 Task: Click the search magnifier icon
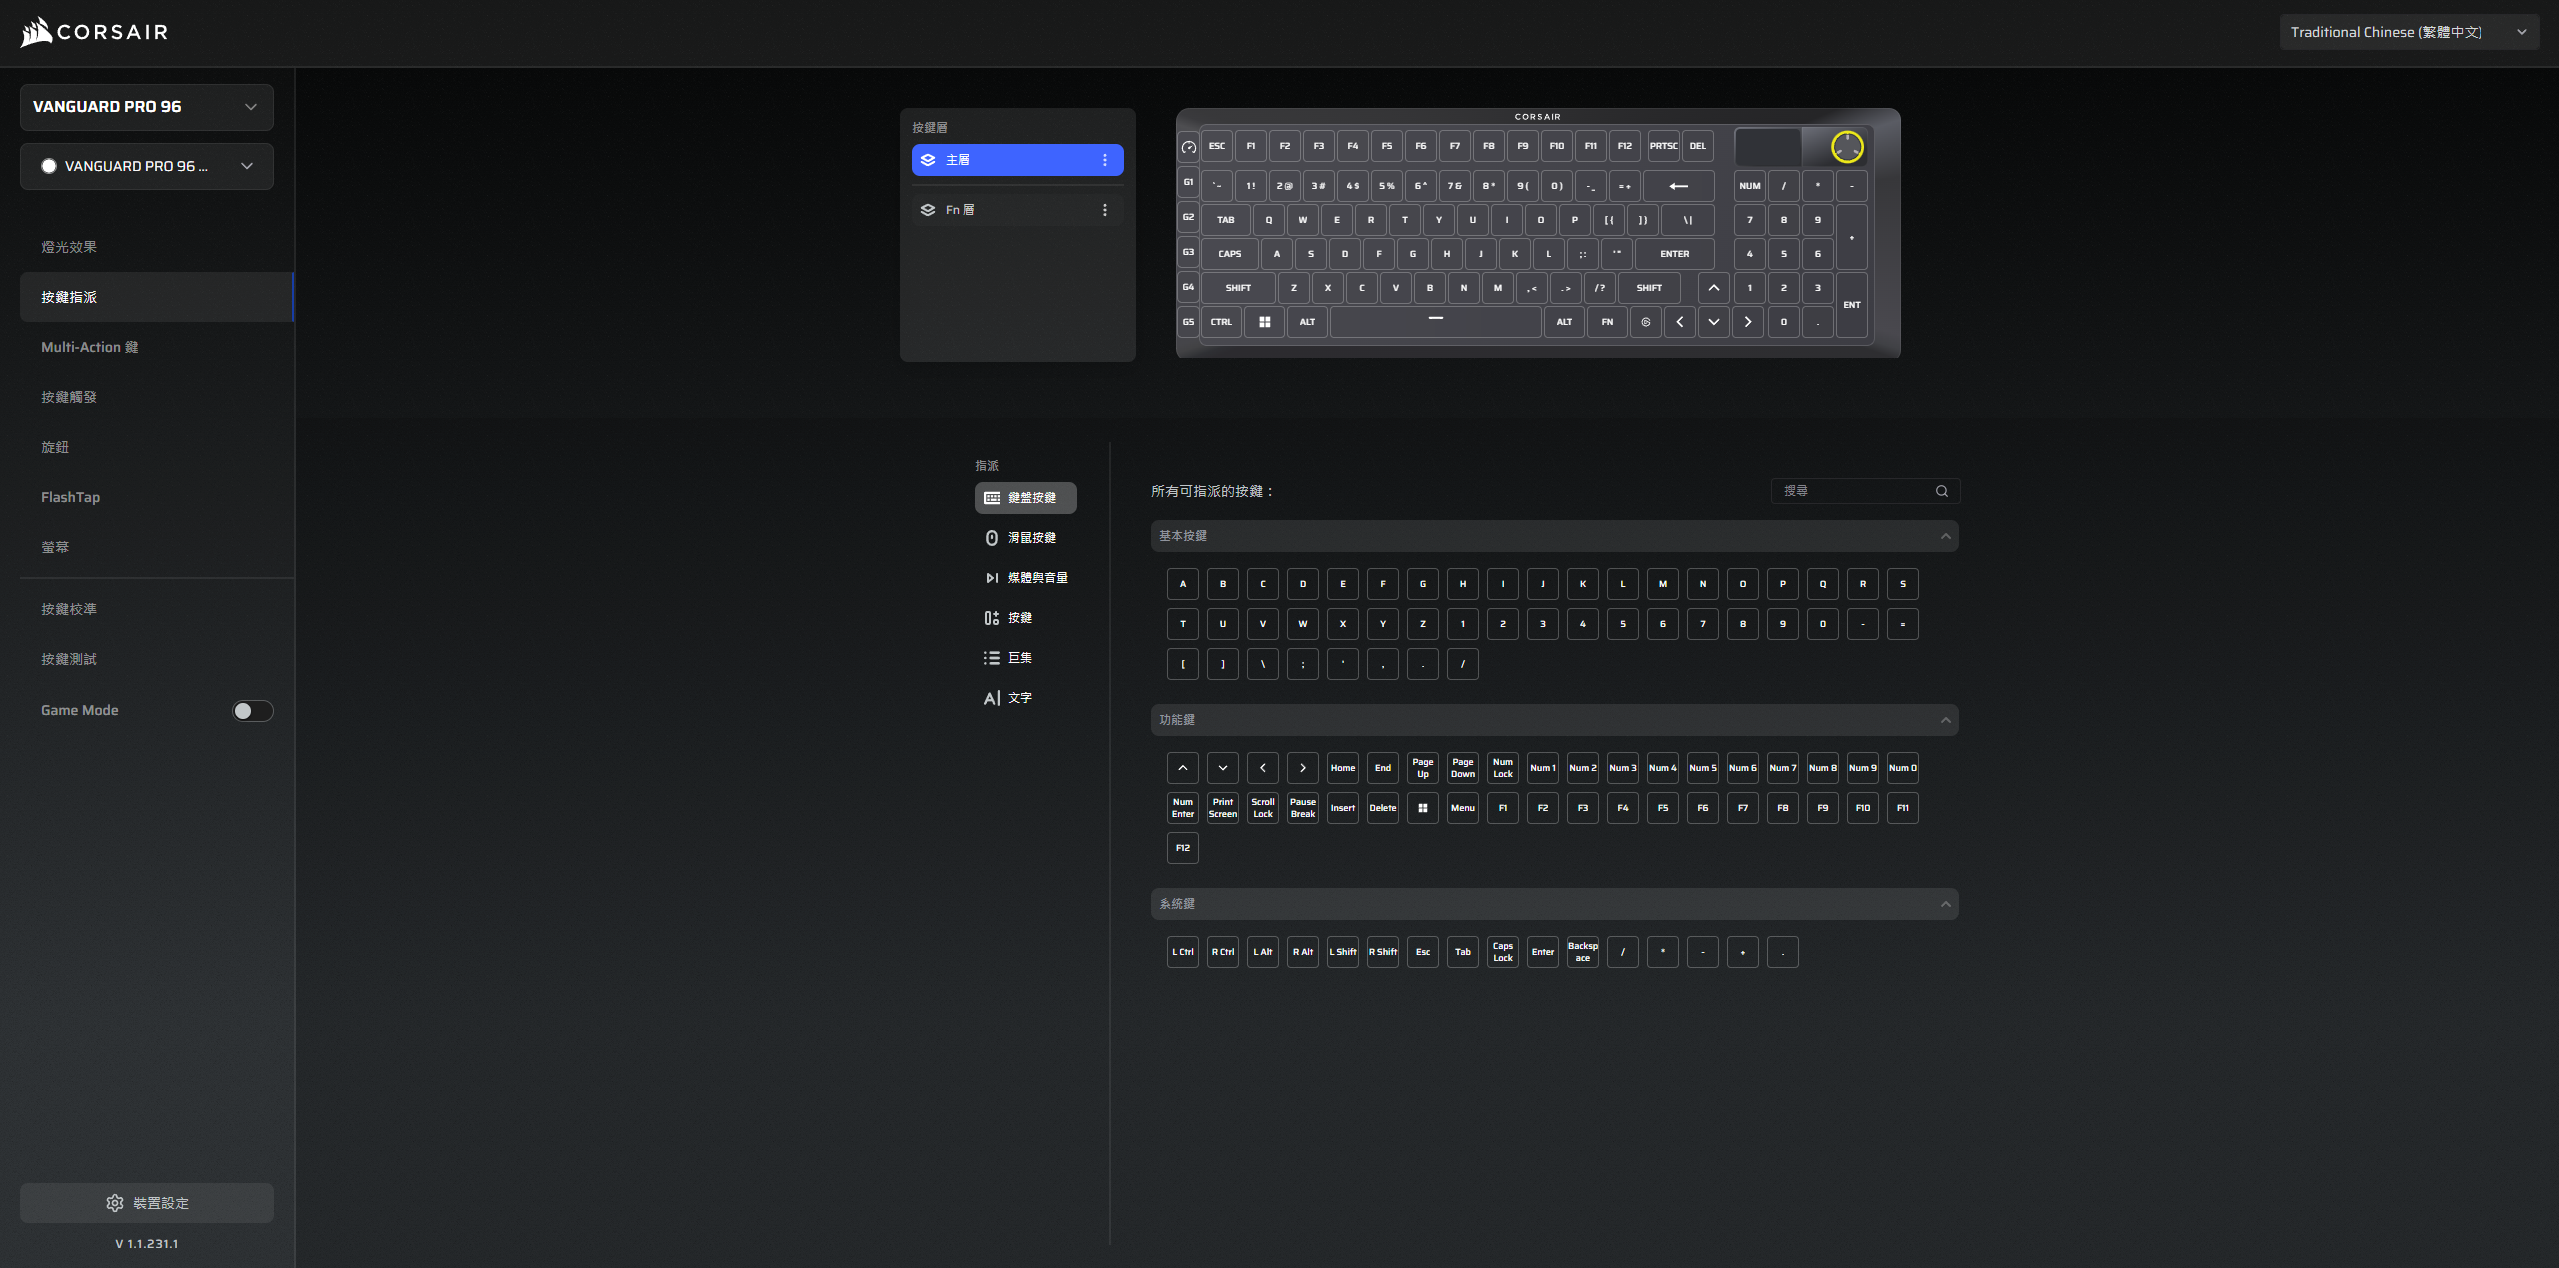tap(1941, 491)
